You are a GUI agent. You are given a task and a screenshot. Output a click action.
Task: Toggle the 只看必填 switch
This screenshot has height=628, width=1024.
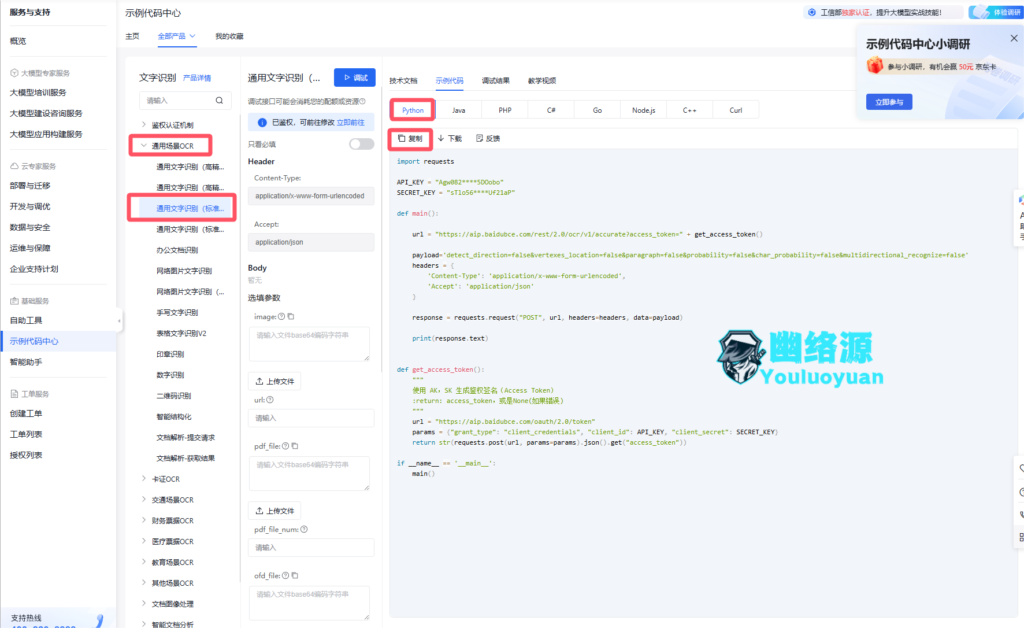[361, 144]
